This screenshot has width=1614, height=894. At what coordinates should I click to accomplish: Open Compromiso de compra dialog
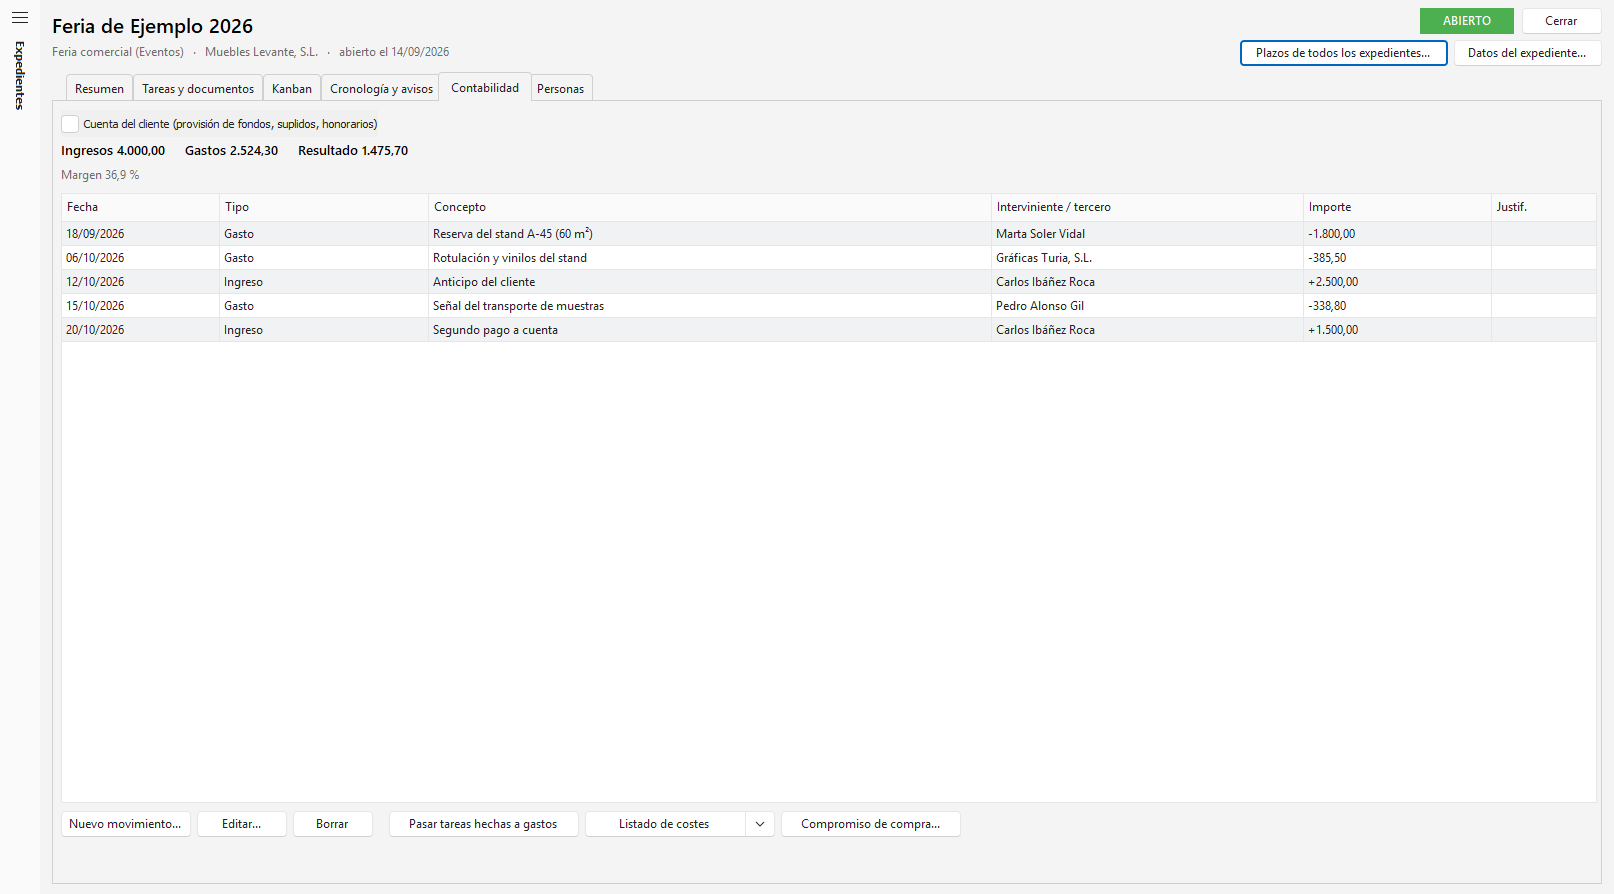click(x=870, y=824)
